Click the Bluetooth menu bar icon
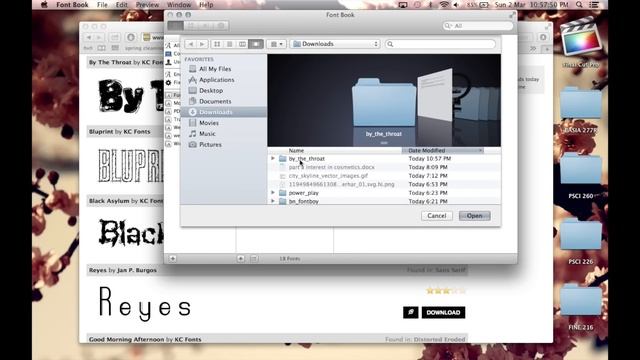The image size is (640, 360). click(430, 5)
